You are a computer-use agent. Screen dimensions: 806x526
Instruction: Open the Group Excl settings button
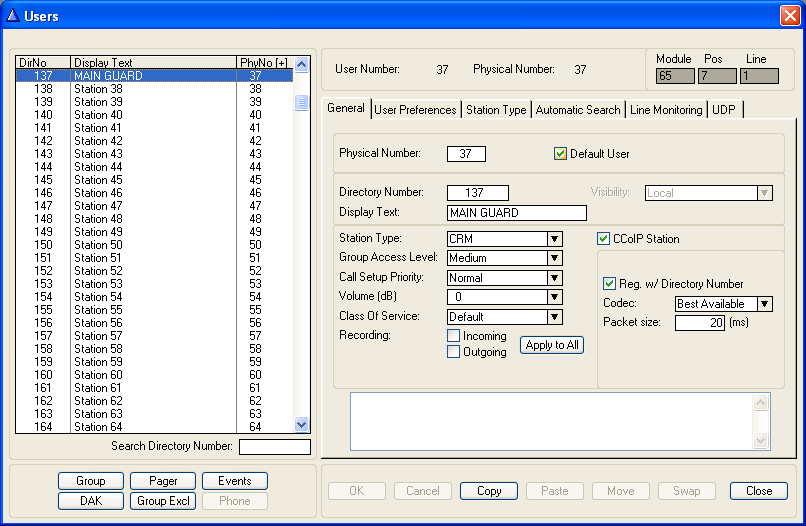click(x=164, y=501)
